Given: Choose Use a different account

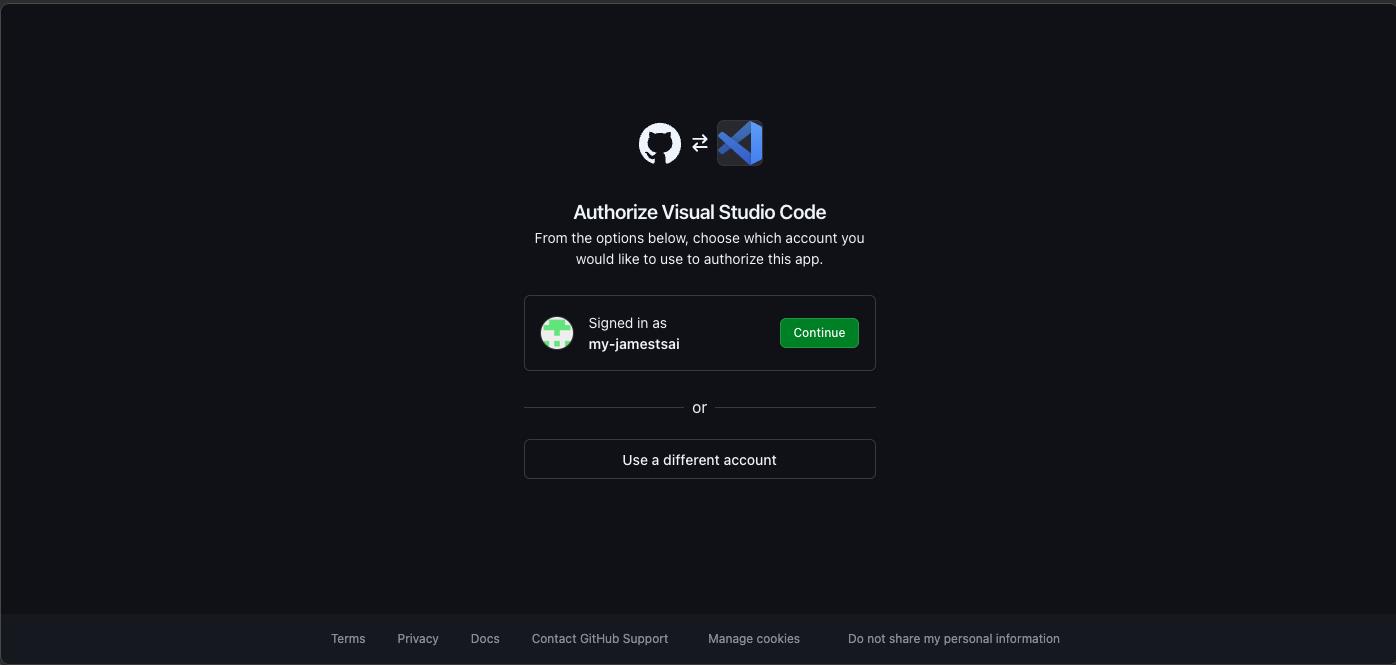Looking at the screenshot, I should tap(700, 460).
